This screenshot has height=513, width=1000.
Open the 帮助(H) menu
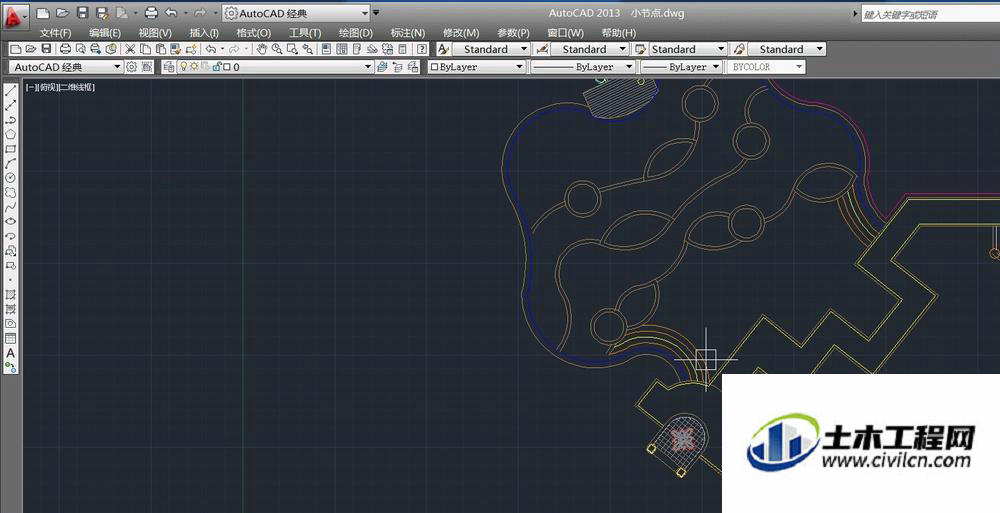pos(619,33)
